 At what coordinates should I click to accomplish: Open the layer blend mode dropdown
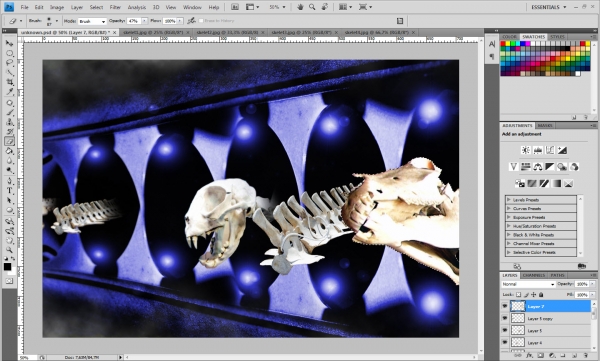click(528, 284)
